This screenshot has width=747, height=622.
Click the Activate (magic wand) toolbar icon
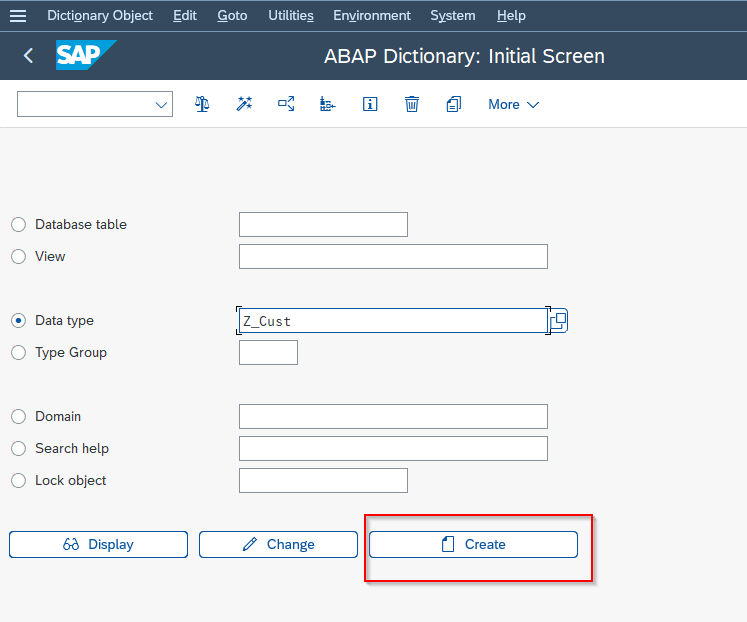point(244,104)
